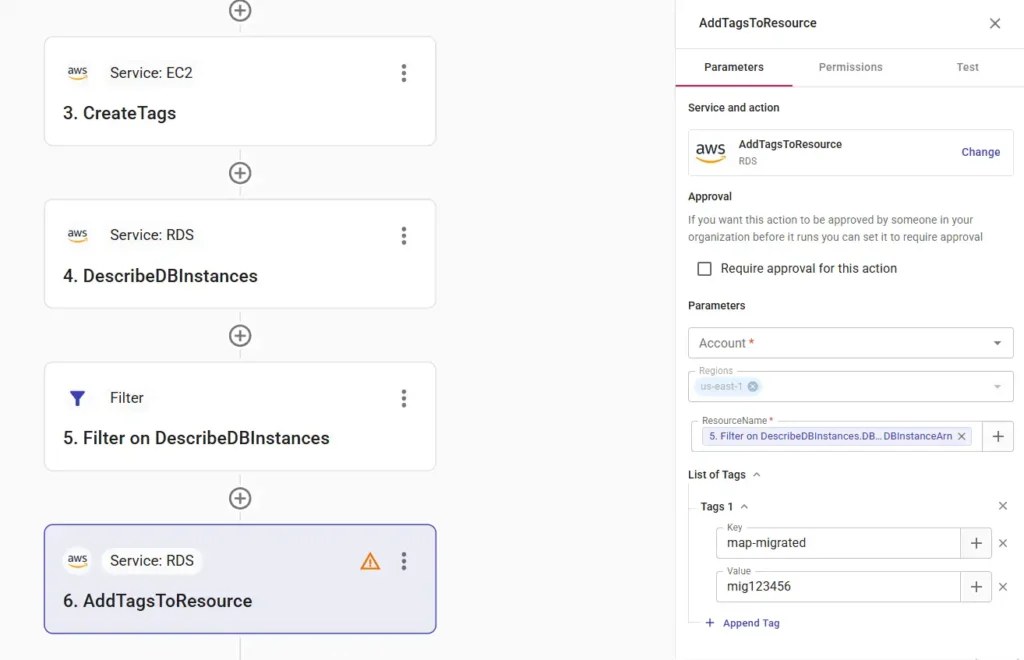Close the AddTagsToResource side panel
The width and height of the screenshot is (1024, 660).
[x=995, y=24]
